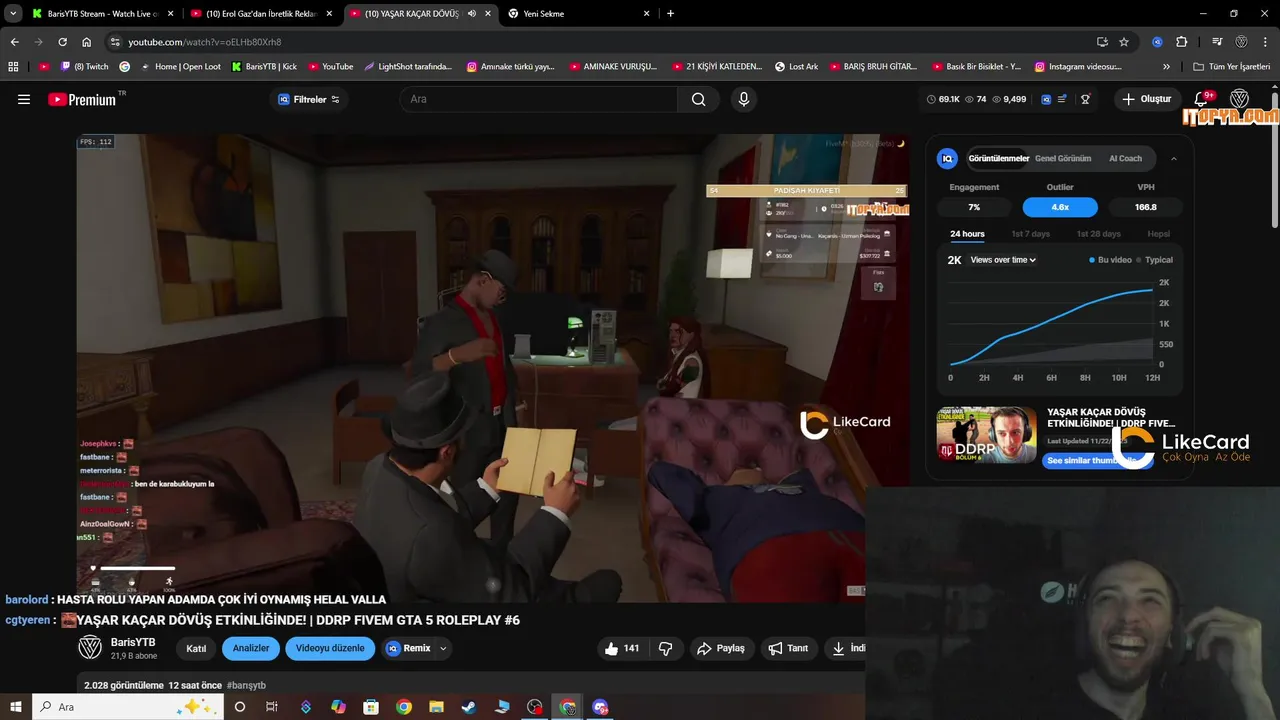Switch to AI Coach tab
1280x720 pixels.
tap(1125, 158)
